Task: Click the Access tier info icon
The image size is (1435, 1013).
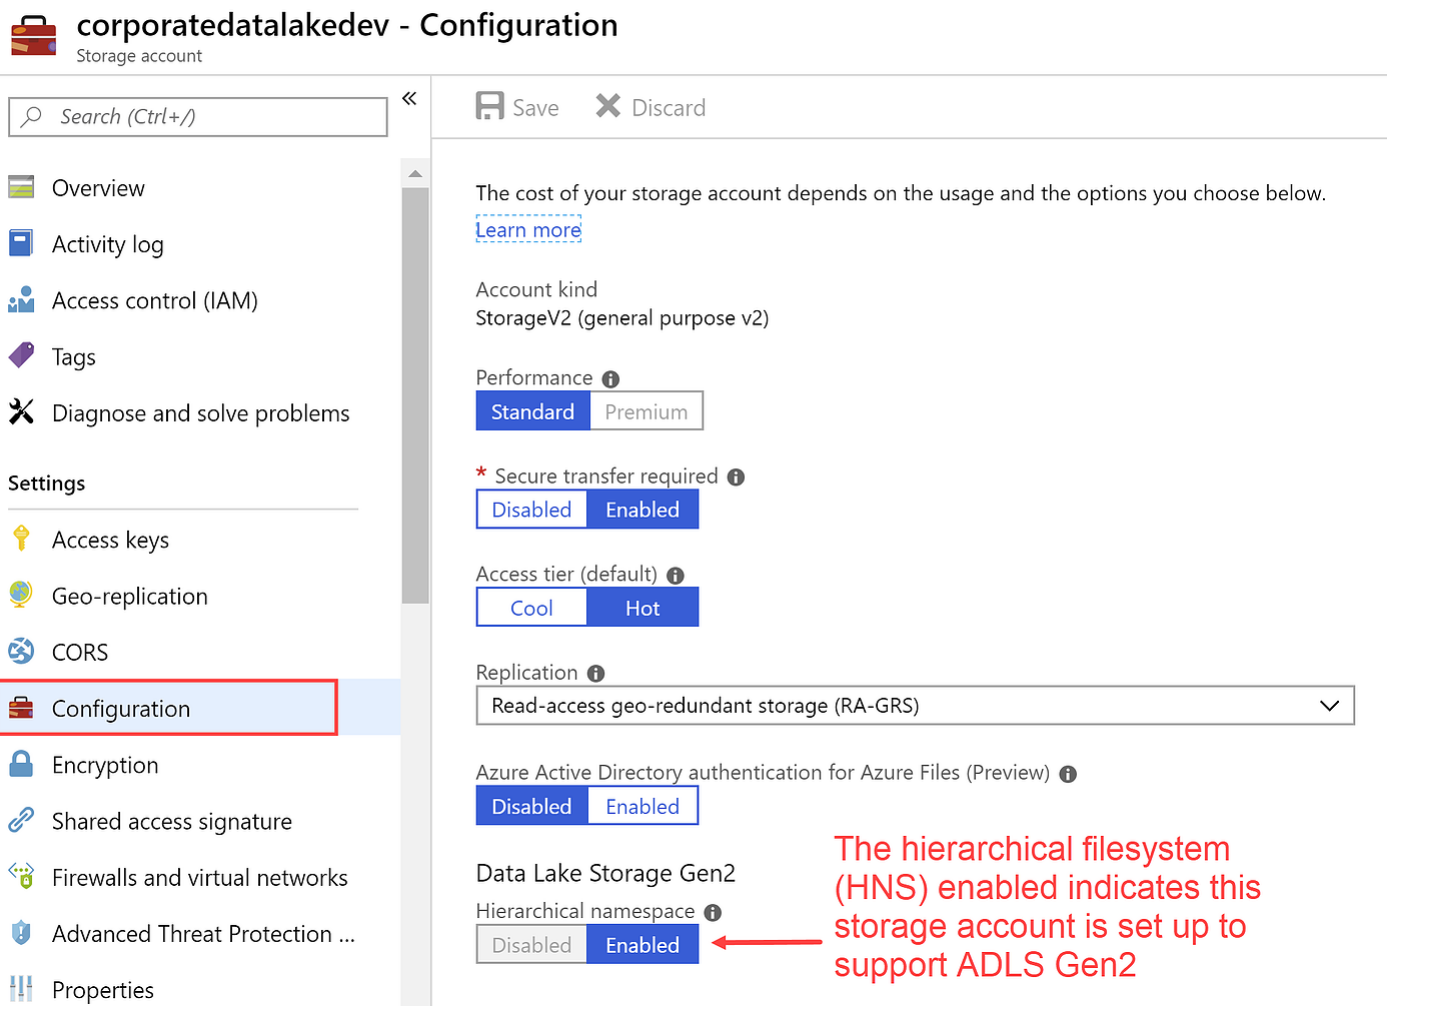Action: pos(675,575)
